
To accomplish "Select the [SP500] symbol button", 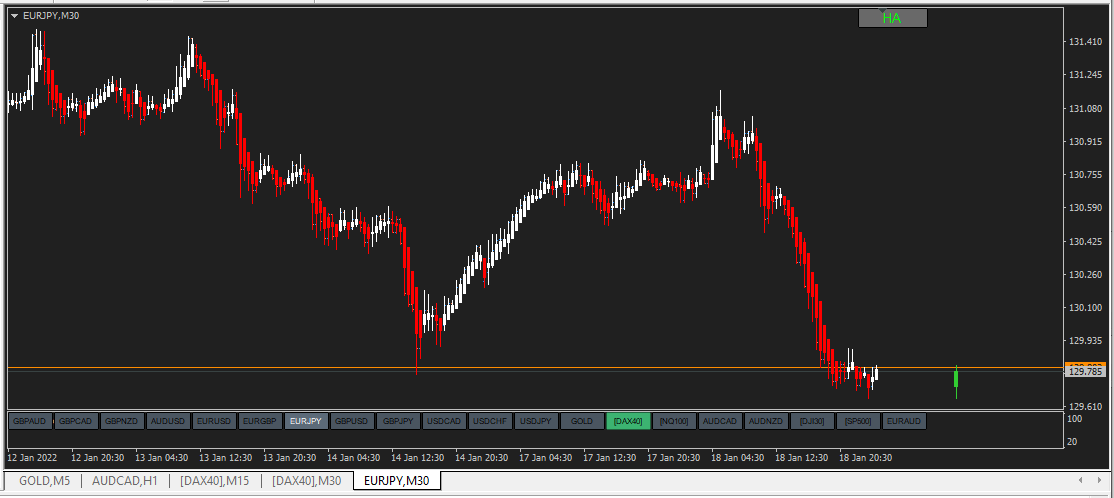I will [x=858, y=421].
